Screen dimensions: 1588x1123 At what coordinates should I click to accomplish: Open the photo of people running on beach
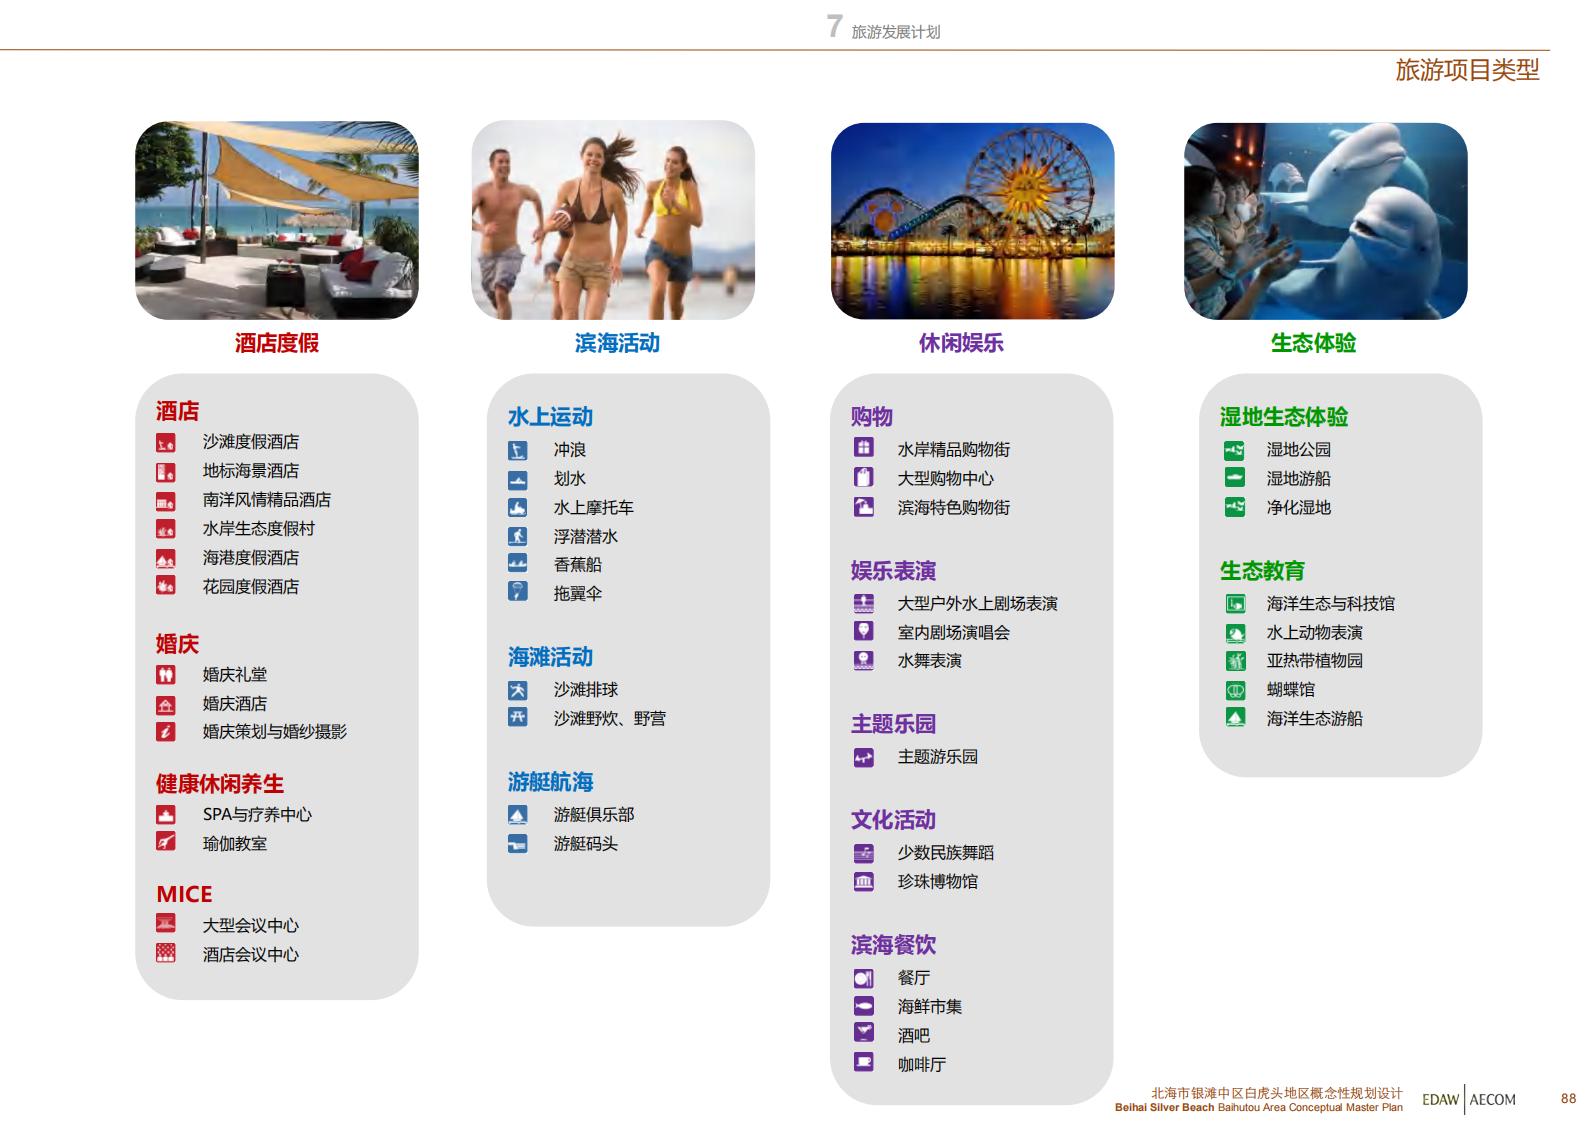[613, 221]
